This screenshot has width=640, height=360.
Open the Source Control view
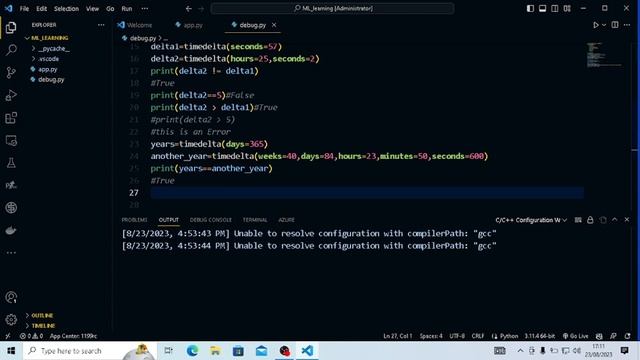pyautogui.click(x=11, y=73)
